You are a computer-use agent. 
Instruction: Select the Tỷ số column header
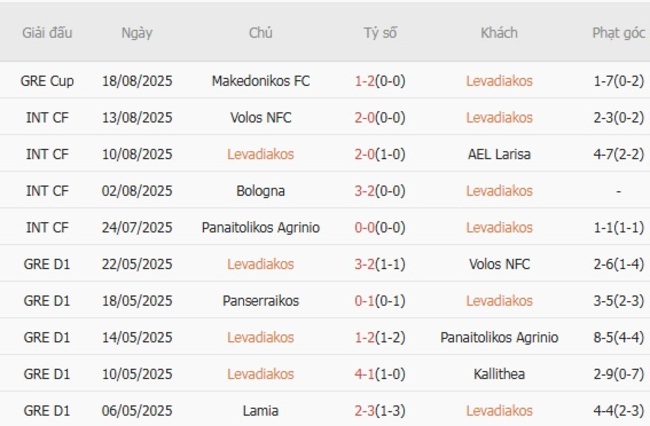point(380,33)
